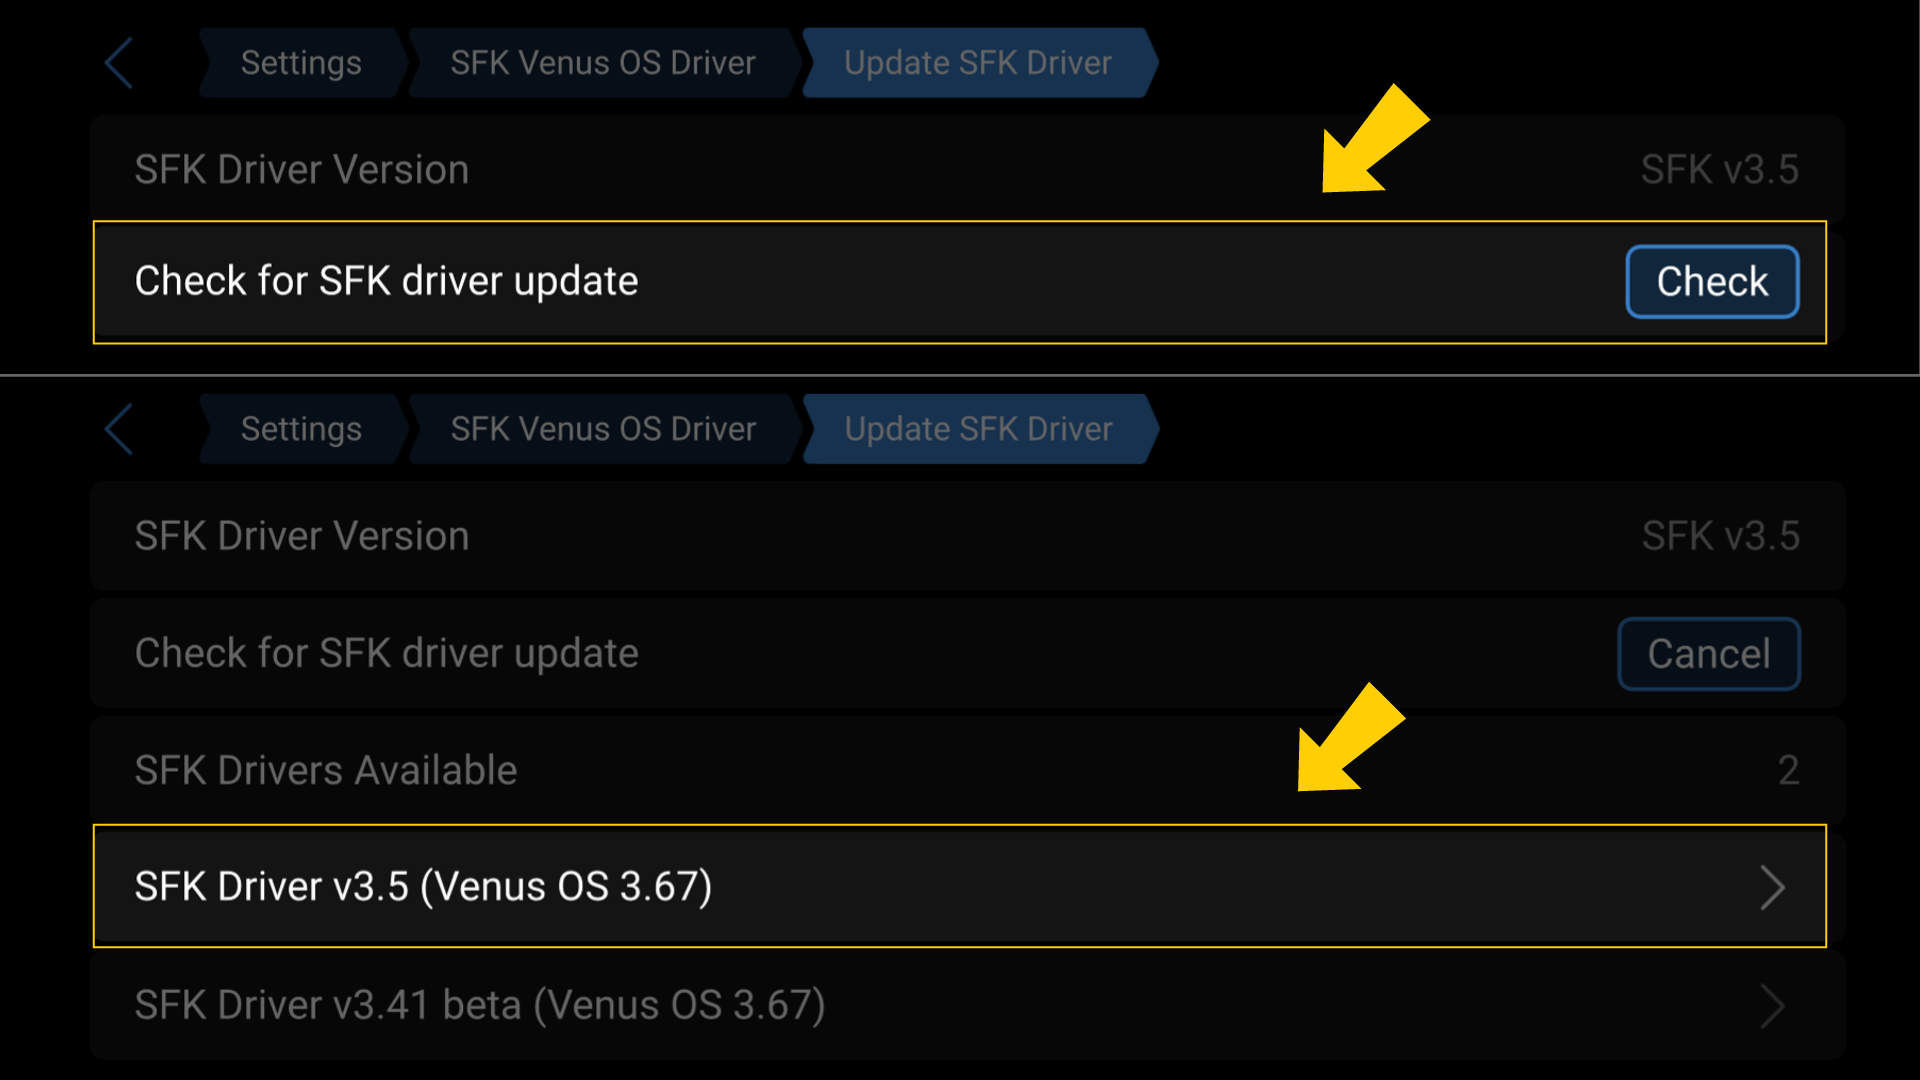Click the back arrow in the bottom screen
This screenshot has width=1920, height=1080.
coord(117,428)
